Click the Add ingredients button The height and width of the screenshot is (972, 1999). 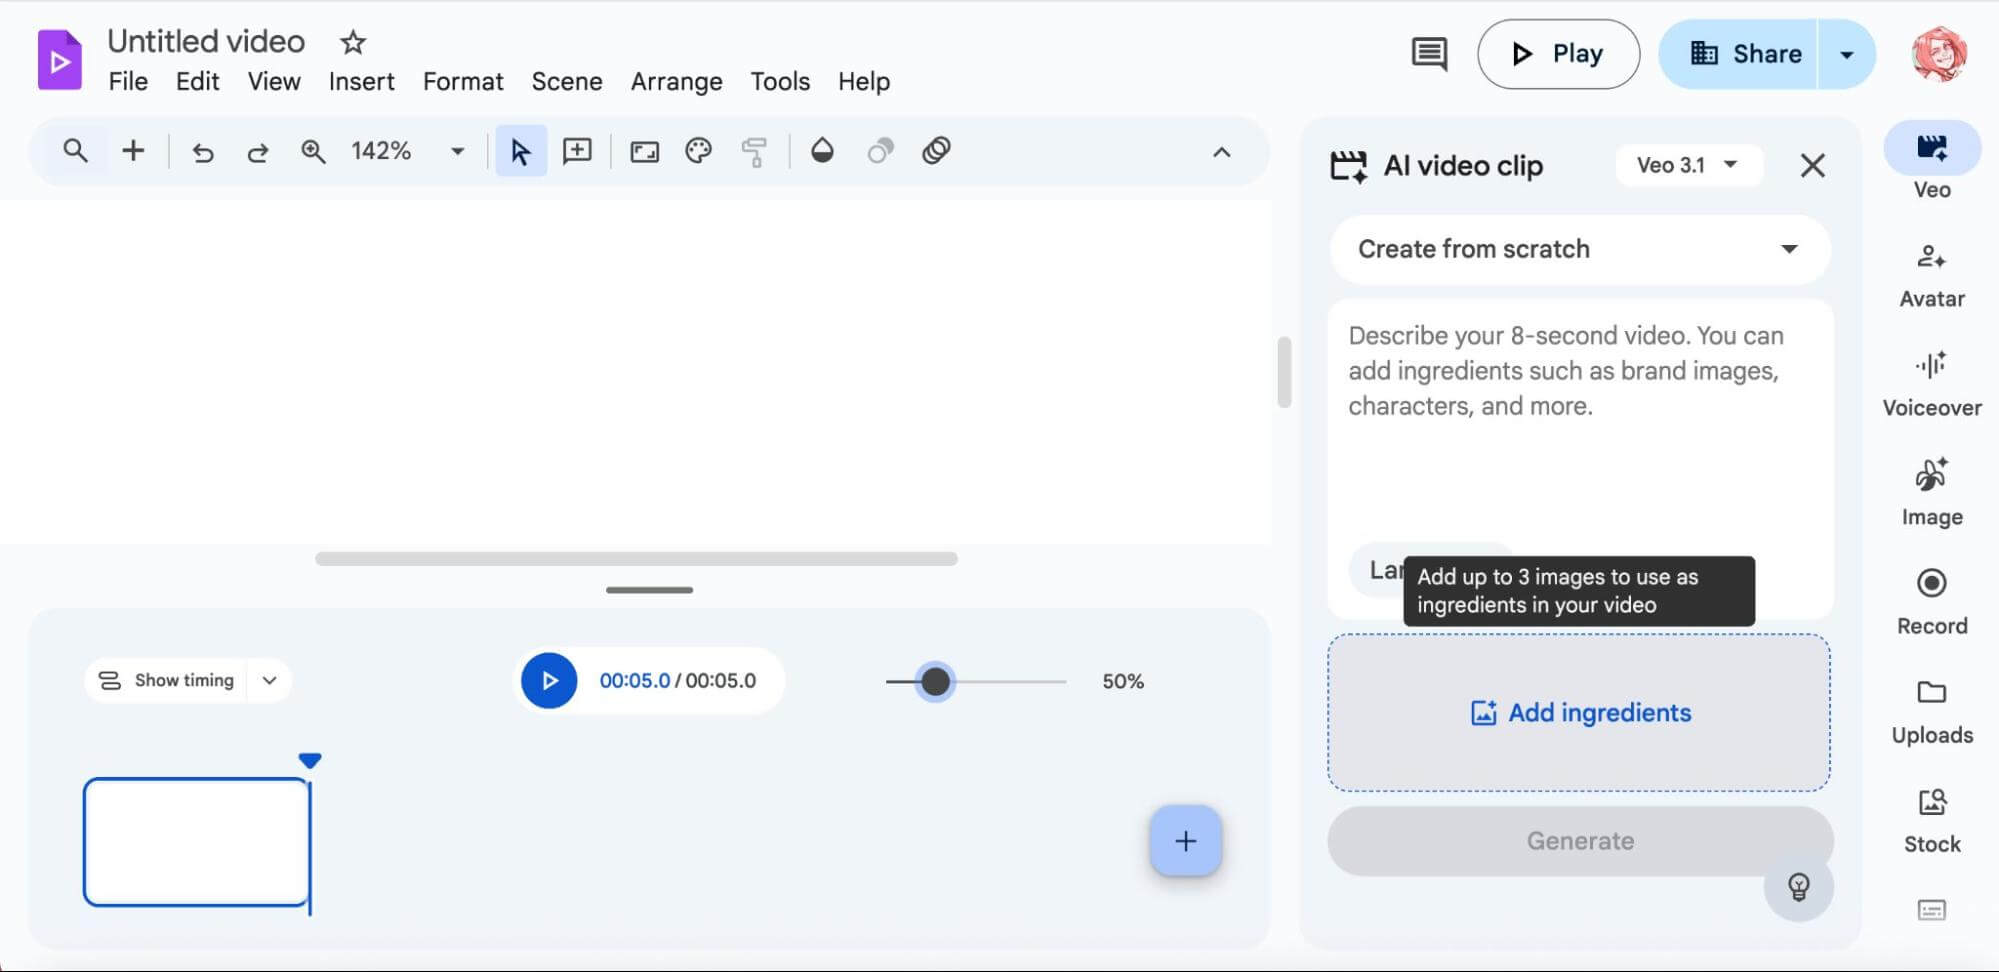click(1579, 712)
